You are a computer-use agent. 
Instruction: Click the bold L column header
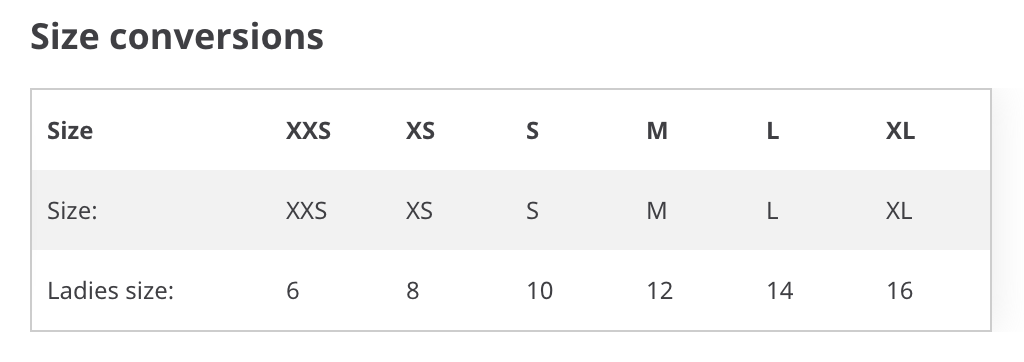point(773,131)
